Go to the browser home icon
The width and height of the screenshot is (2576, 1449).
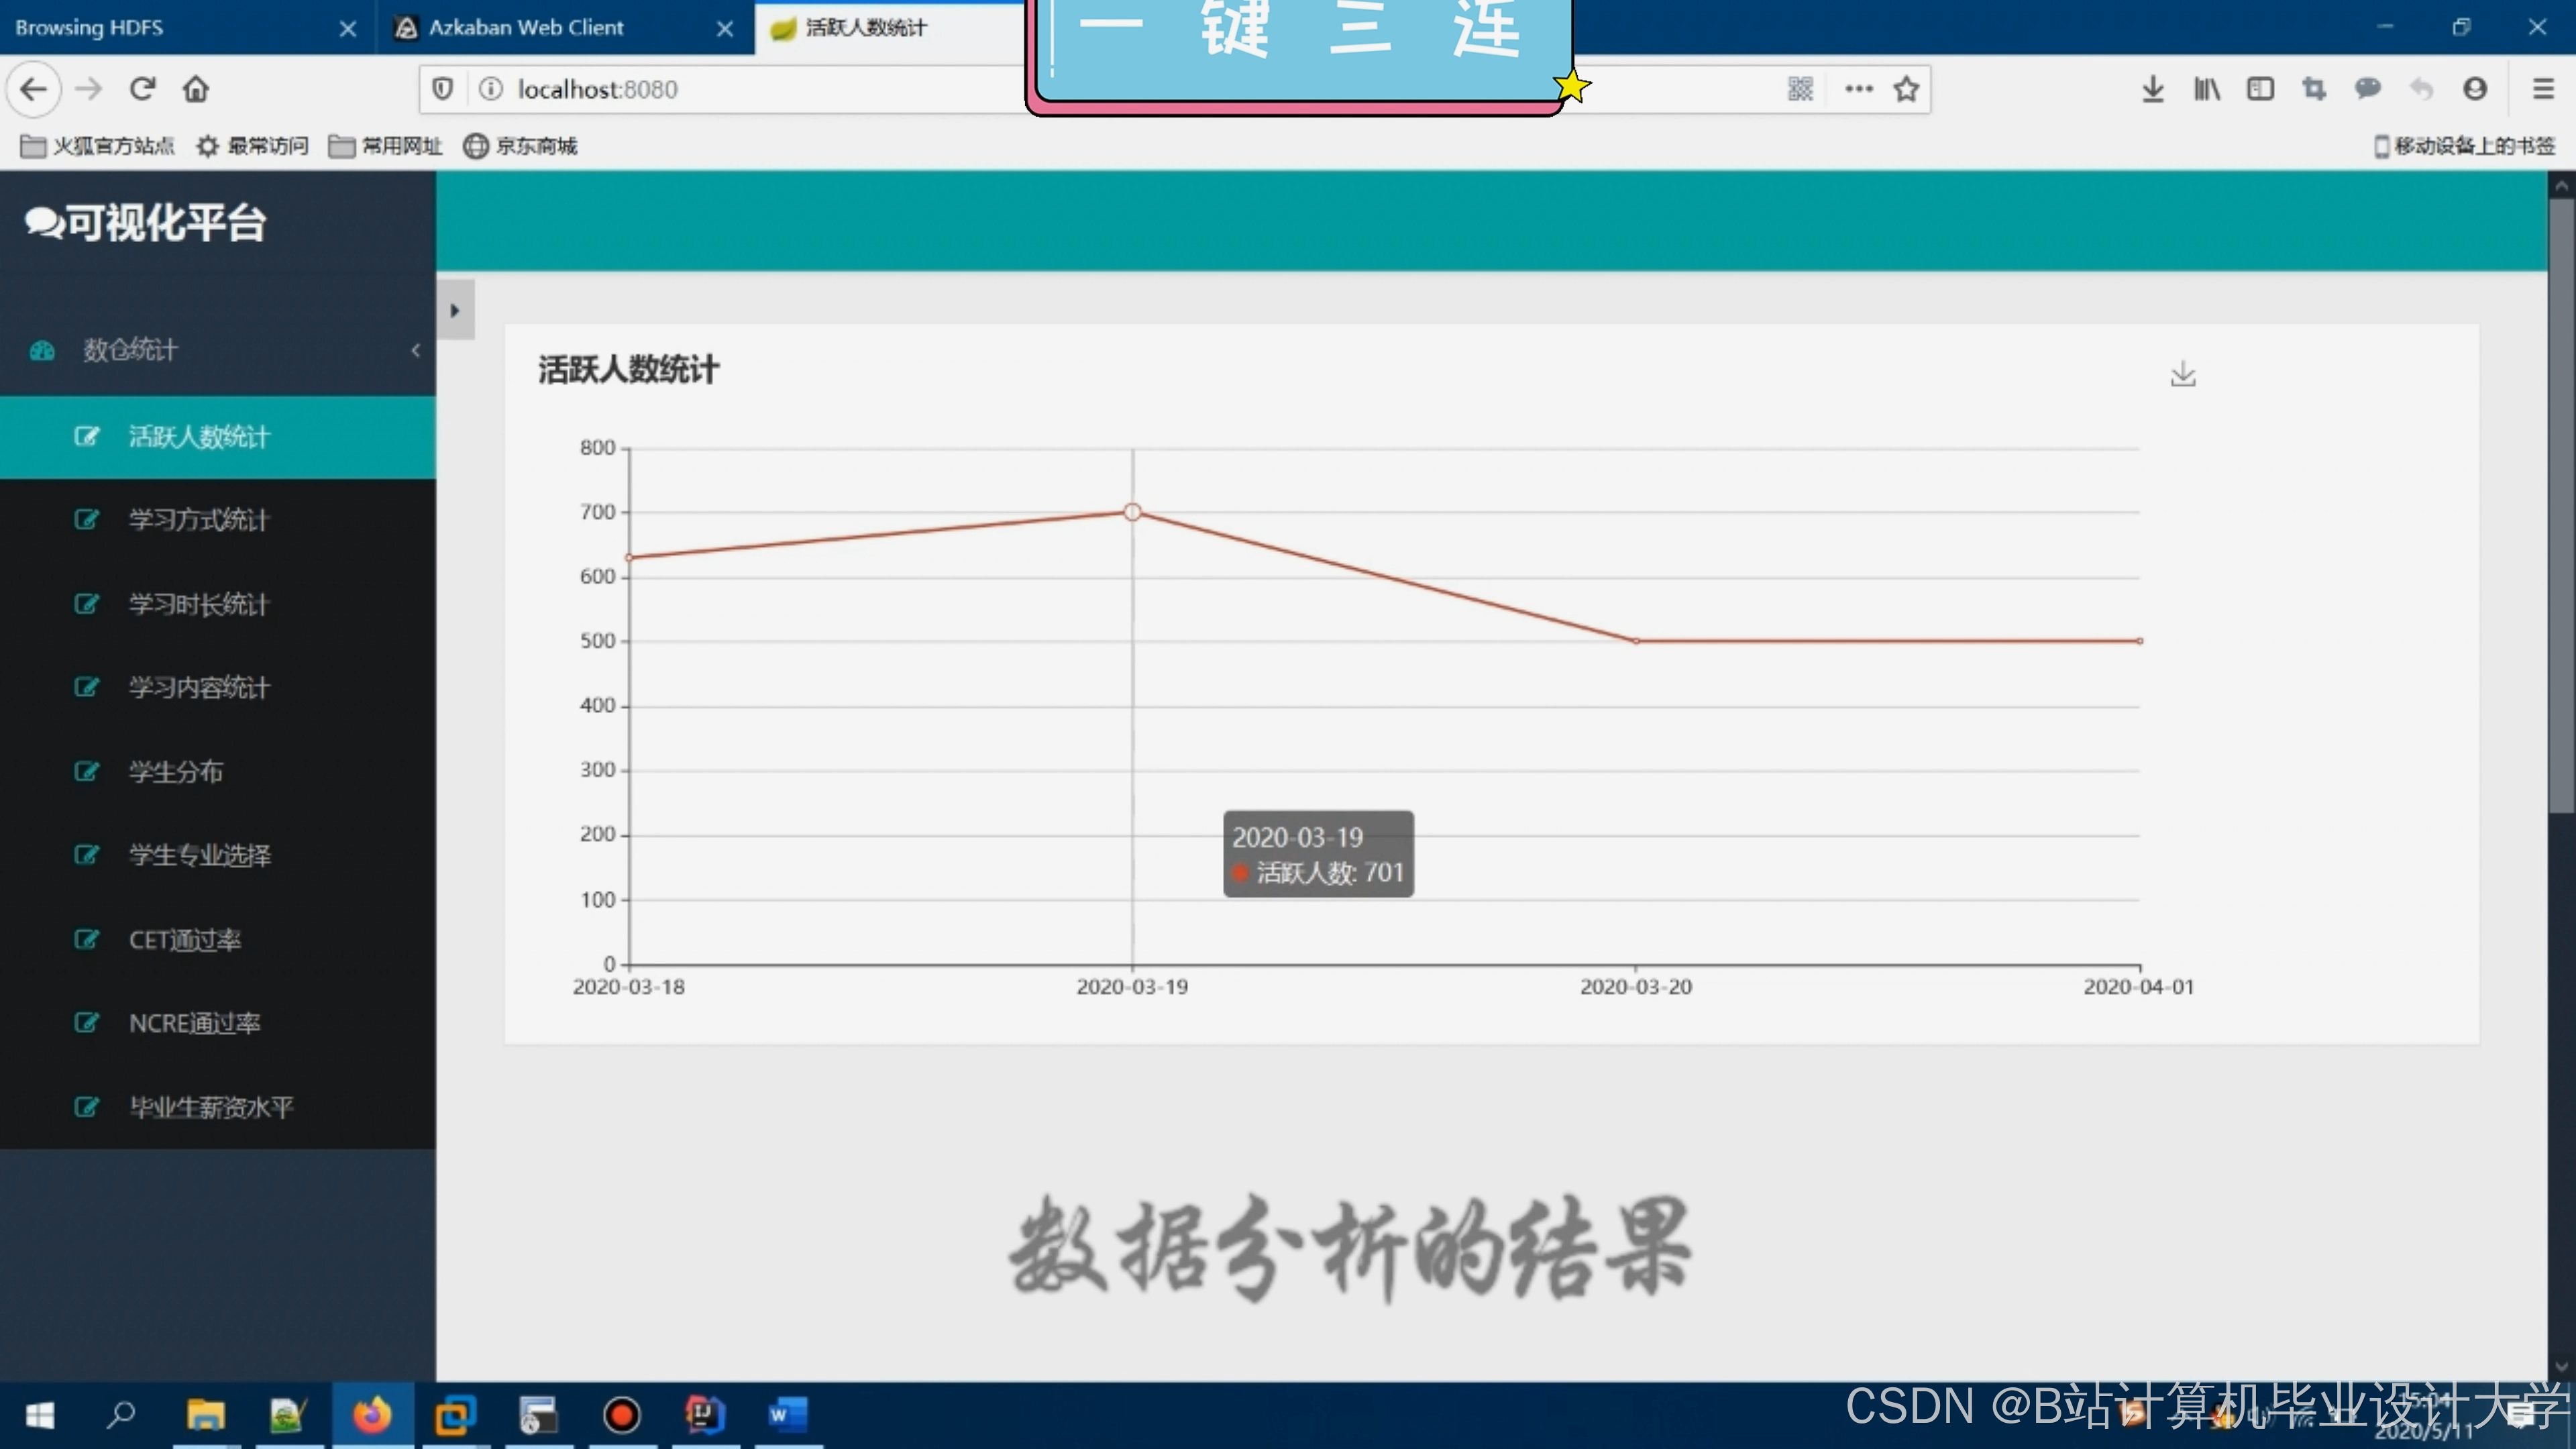[x=196, y=89]
